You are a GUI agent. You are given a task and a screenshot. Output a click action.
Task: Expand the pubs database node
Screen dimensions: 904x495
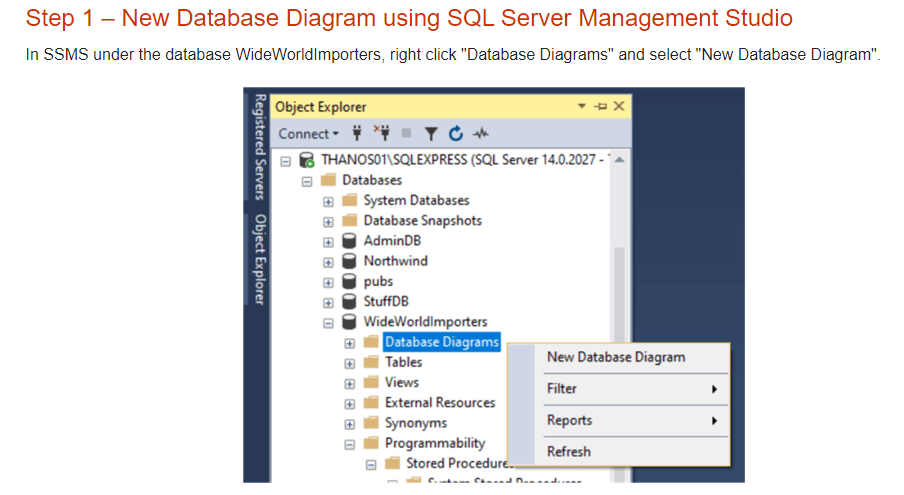pos(328,283)
